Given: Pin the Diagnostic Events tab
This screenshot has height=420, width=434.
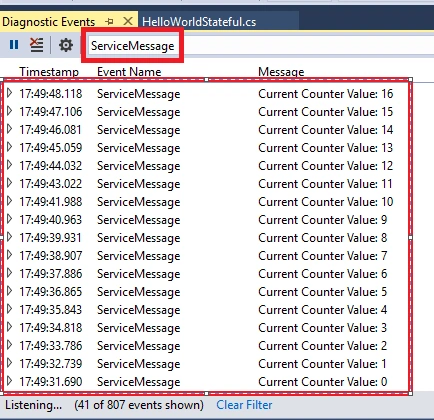Looking at the screenshot, I should (x=109, y=22).
